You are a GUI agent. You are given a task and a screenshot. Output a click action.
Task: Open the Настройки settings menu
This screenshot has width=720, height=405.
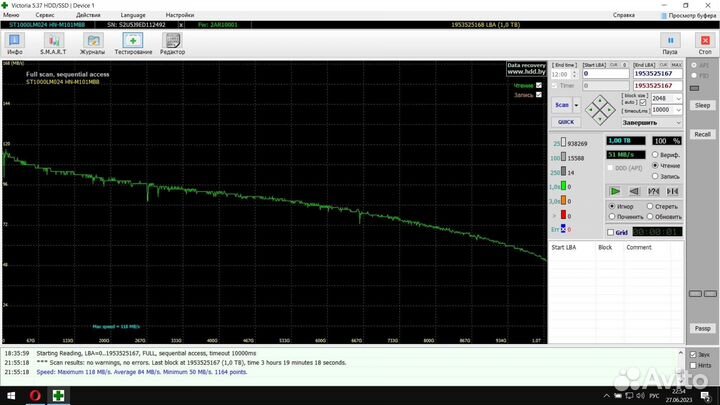180,16
